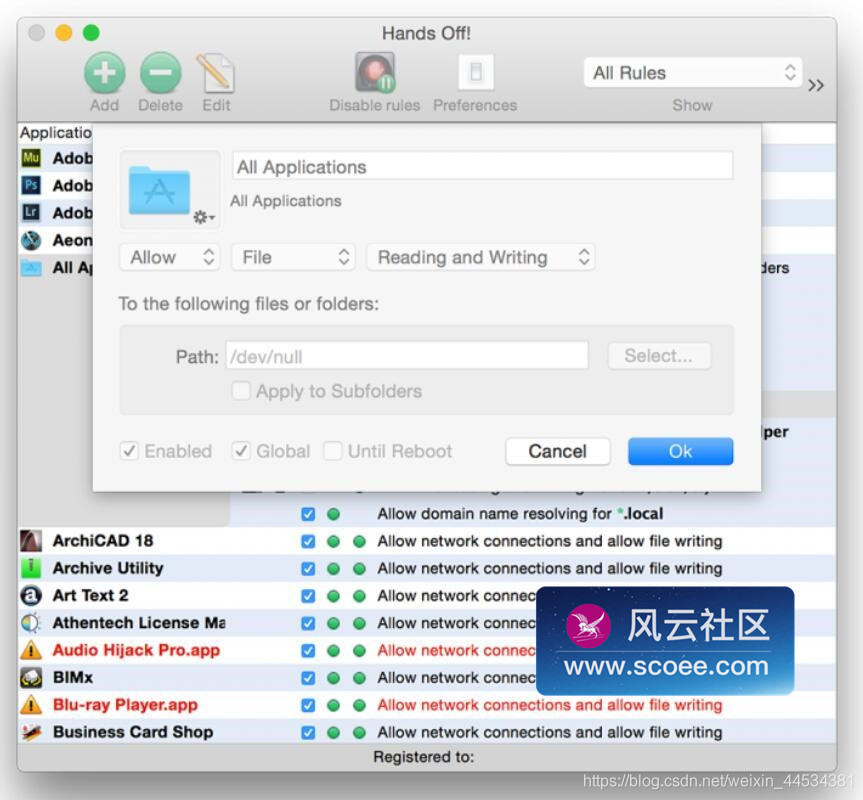Open Preferences from the toolbar

476,72
